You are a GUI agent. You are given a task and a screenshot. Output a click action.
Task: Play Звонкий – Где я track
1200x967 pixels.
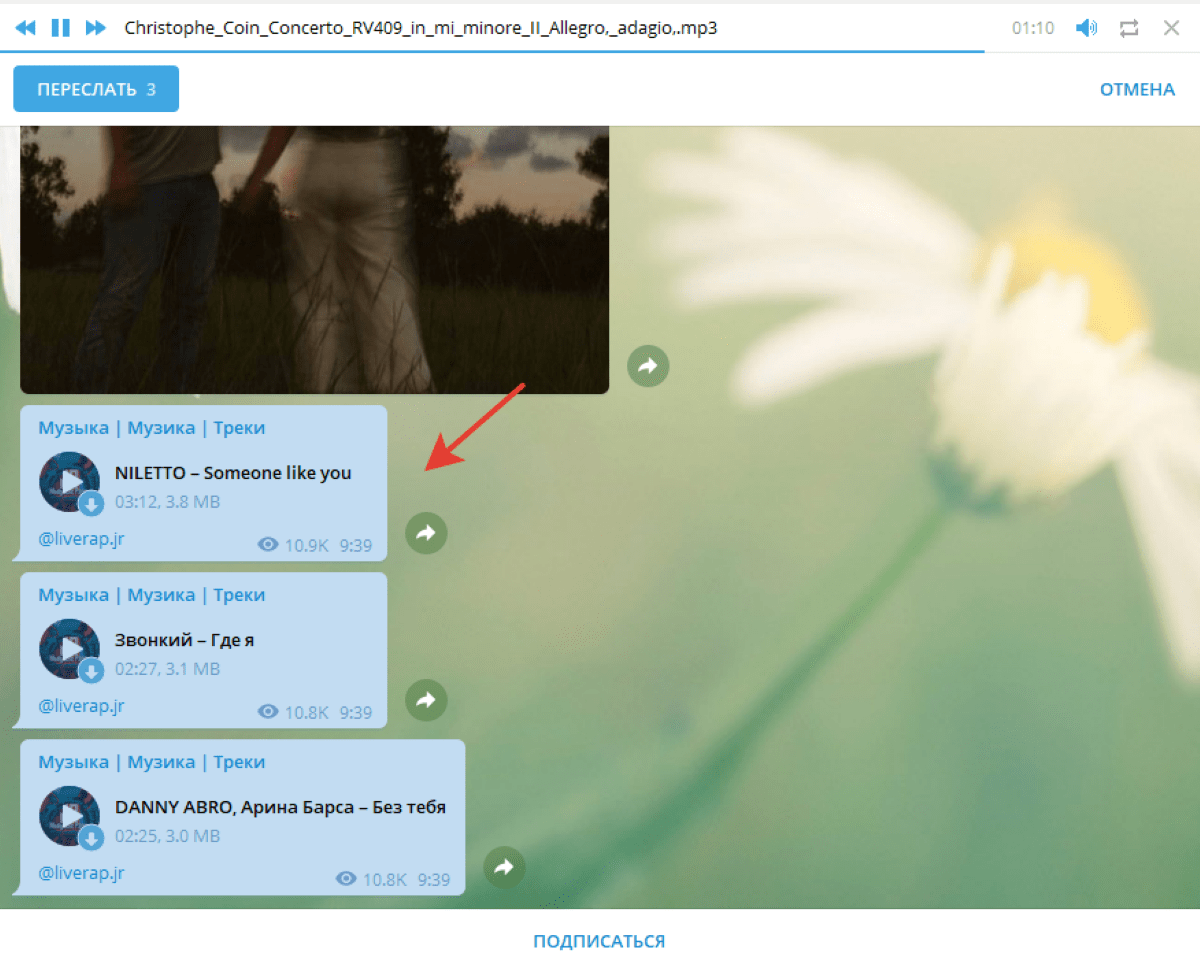point(69,649)
